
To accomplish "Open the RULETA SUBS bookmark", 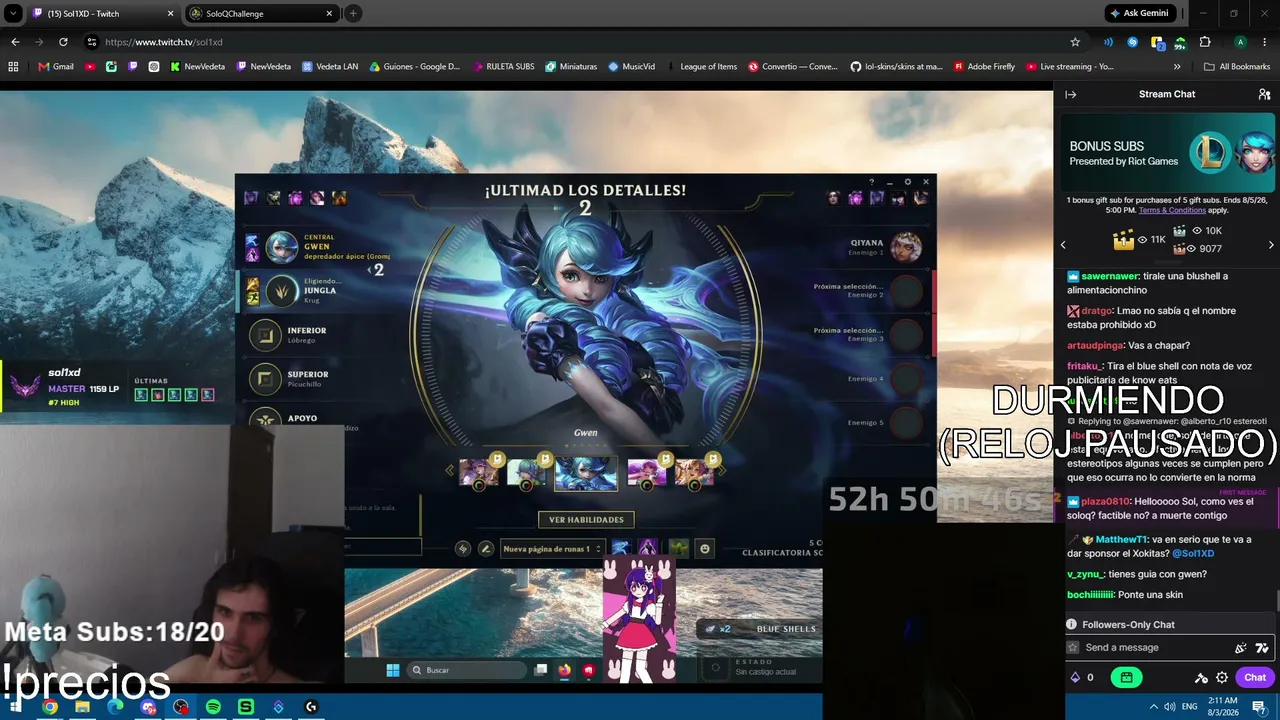I will 502,67.
